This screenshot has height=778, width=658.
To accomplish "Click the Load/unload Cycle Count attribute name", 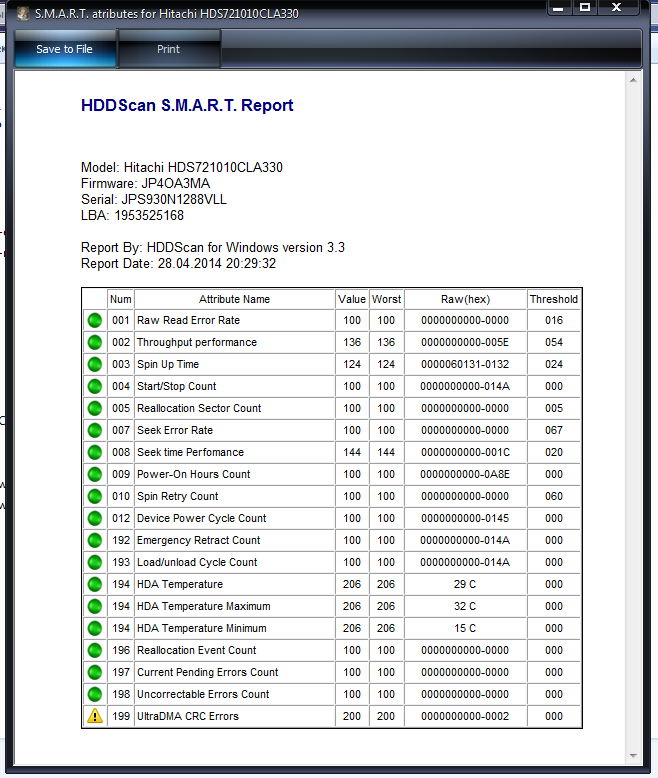I will [x=197, y=562].
